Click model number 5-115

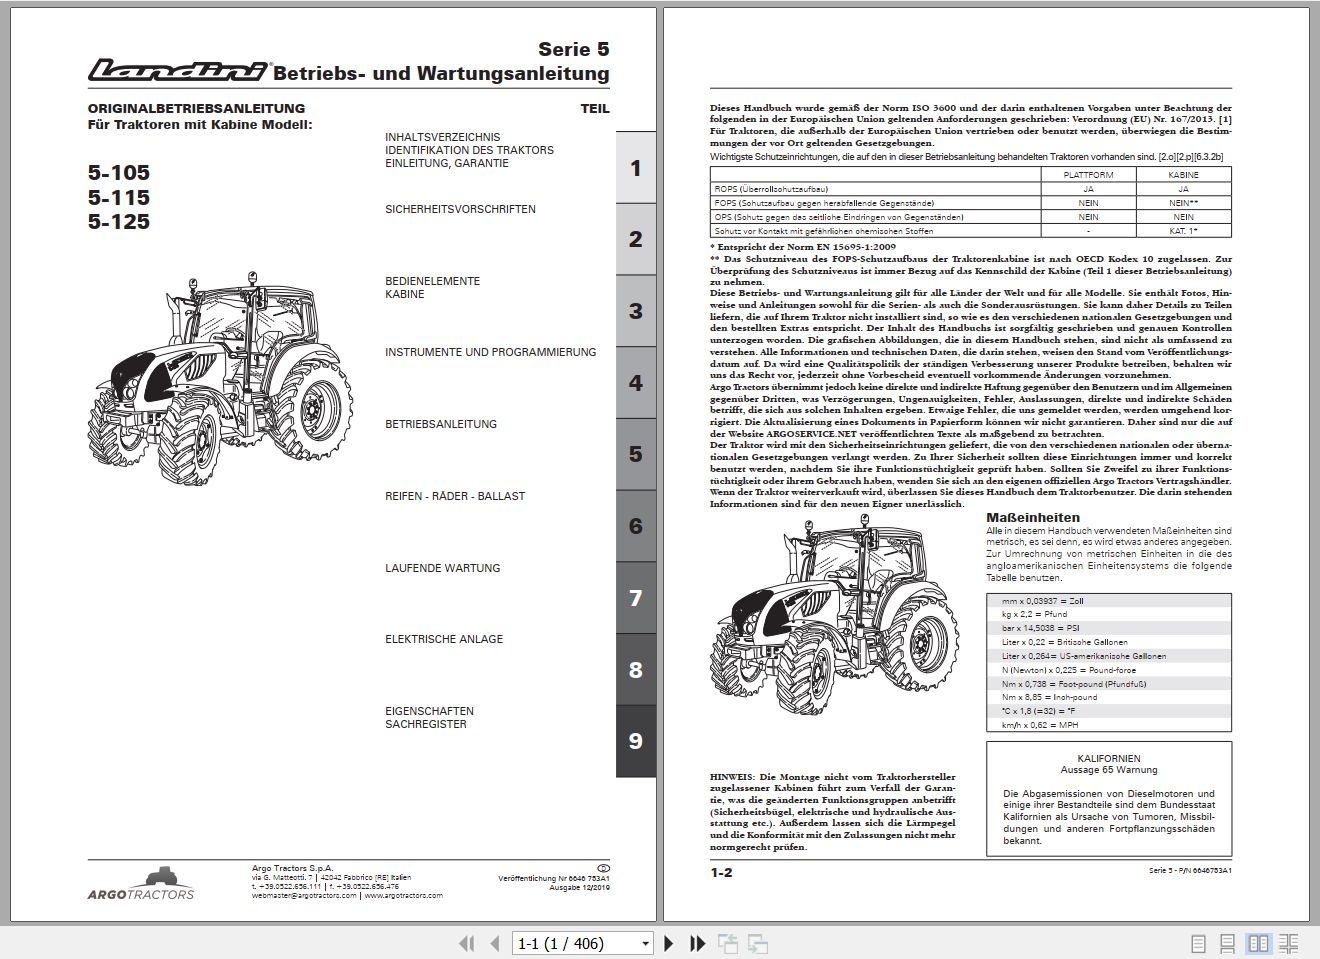(119, 198)
